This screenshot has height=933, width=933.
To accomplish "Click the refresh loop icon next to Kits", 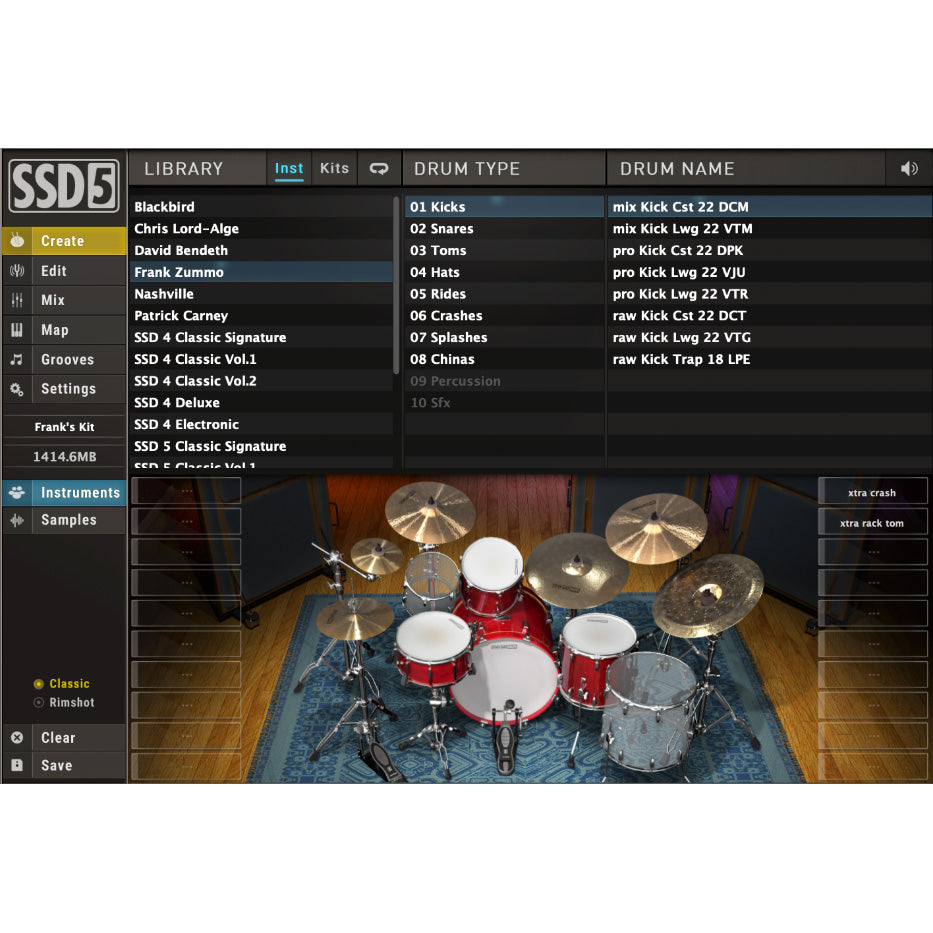I will [379, 168].
